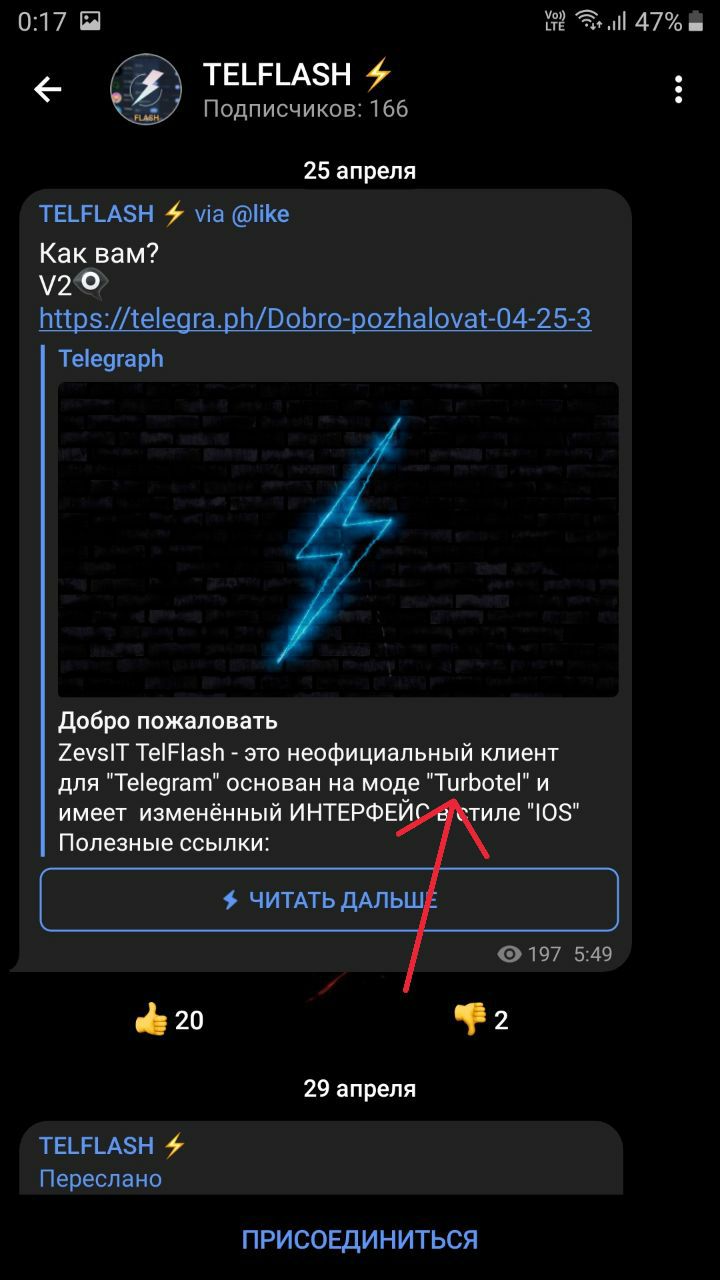Join channel via ПРИСОЕДИНИТЬСЯ button
The width and height of the screenshot is (720, 1280).
[x=360, y=1240]
